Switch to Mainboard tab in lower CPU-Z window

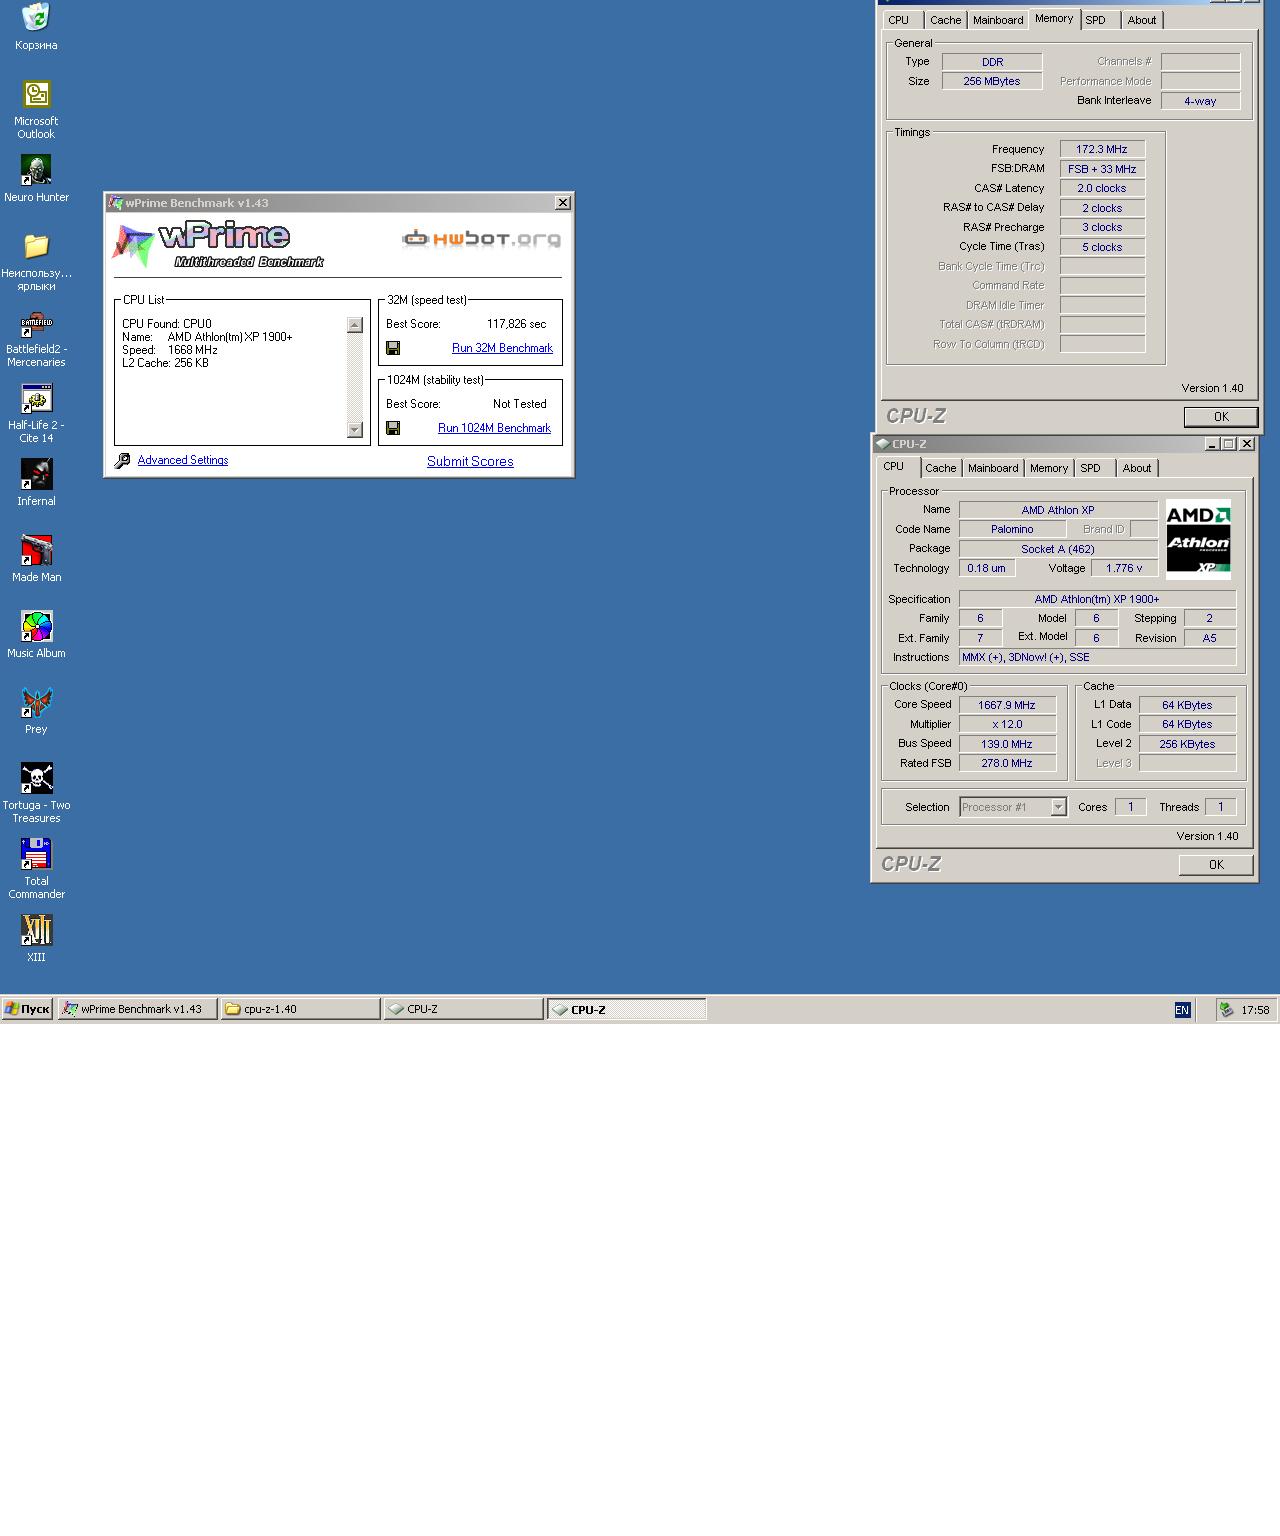pos(993,468)
